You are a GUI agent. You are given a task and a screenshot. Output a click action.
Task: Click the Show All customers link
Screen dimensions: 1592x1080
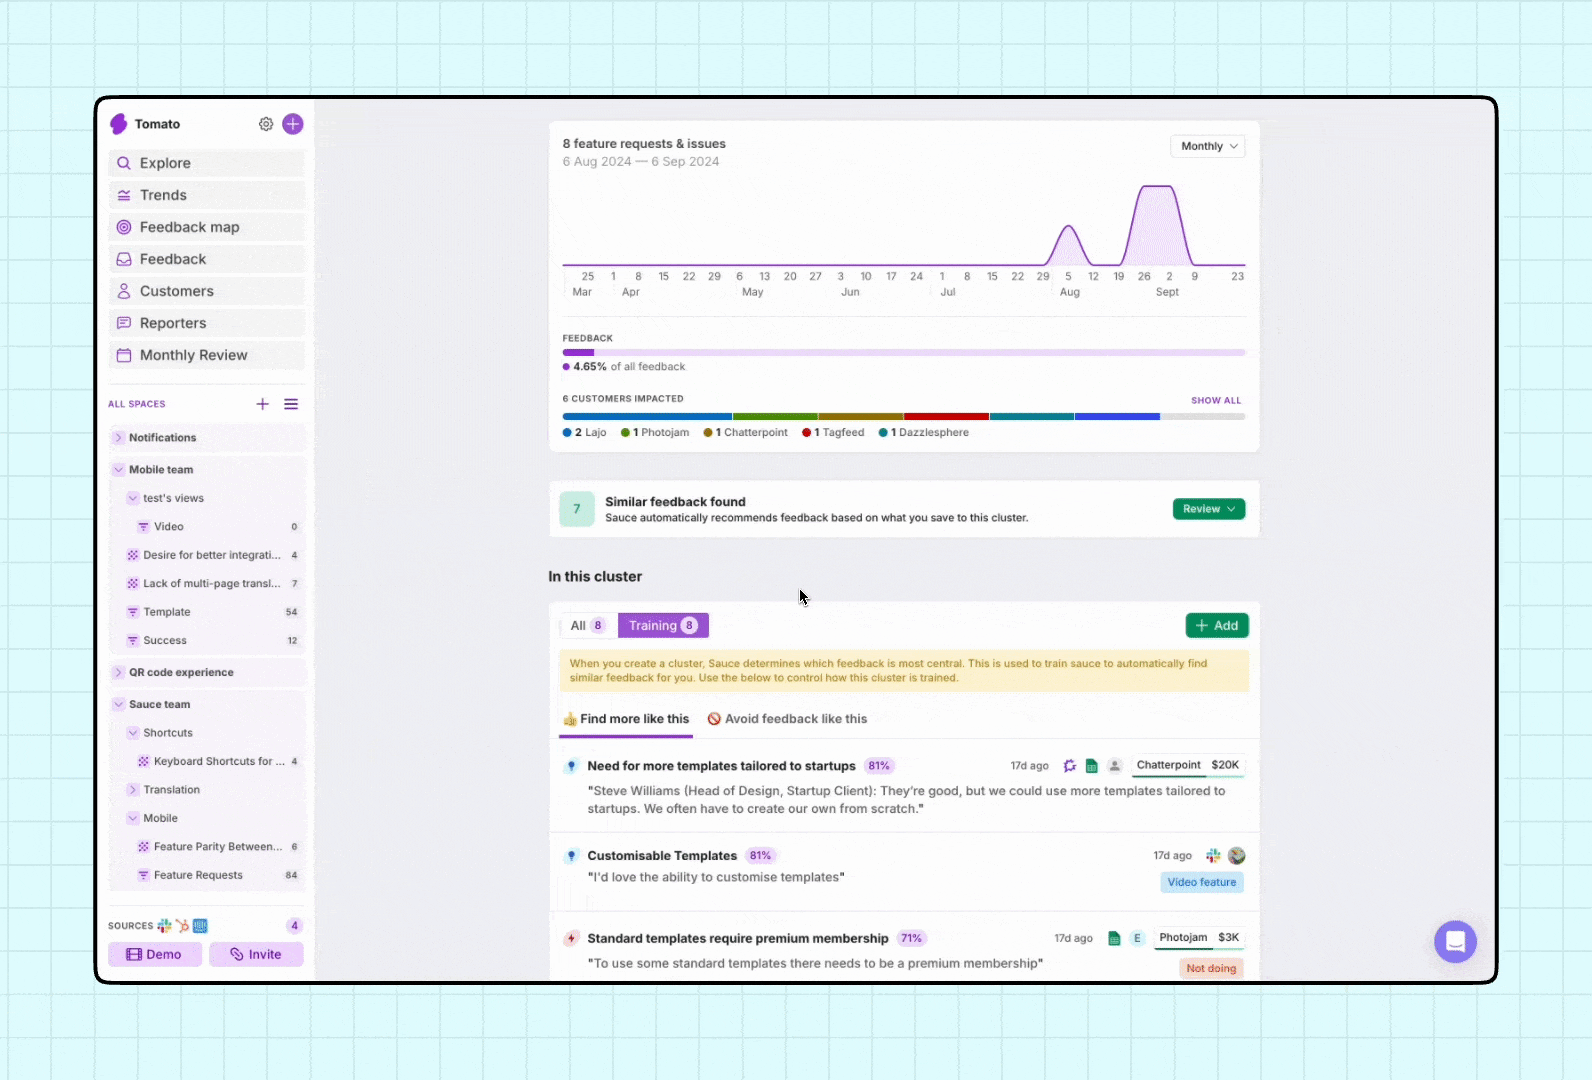click(1215, 400)
